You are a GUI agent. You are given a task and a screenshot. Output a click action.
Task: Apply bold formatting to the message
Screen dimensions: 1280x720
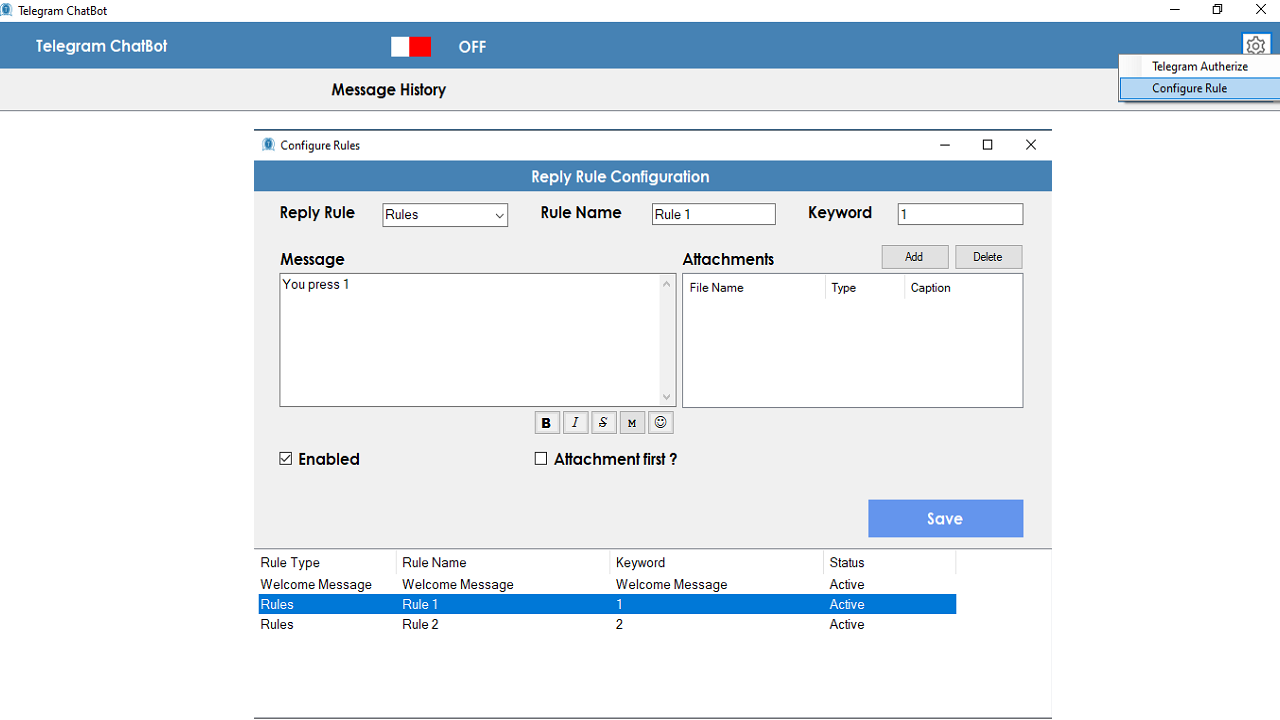click(546, 423)
